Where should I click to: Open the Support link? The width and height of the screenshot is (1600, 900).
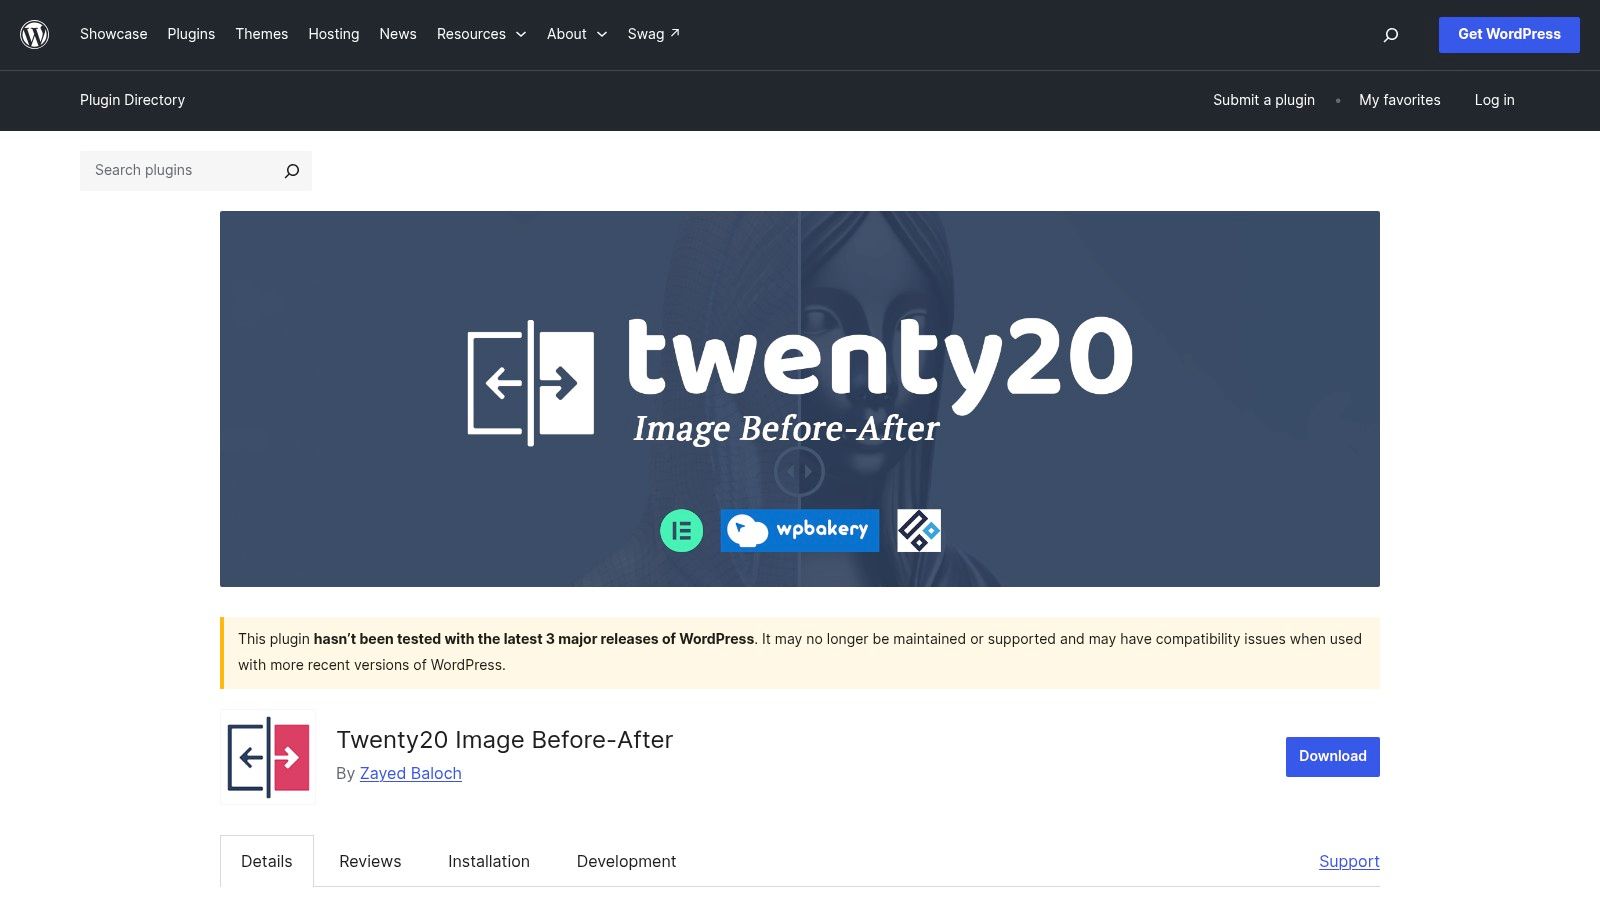[x=1349, y=861]
